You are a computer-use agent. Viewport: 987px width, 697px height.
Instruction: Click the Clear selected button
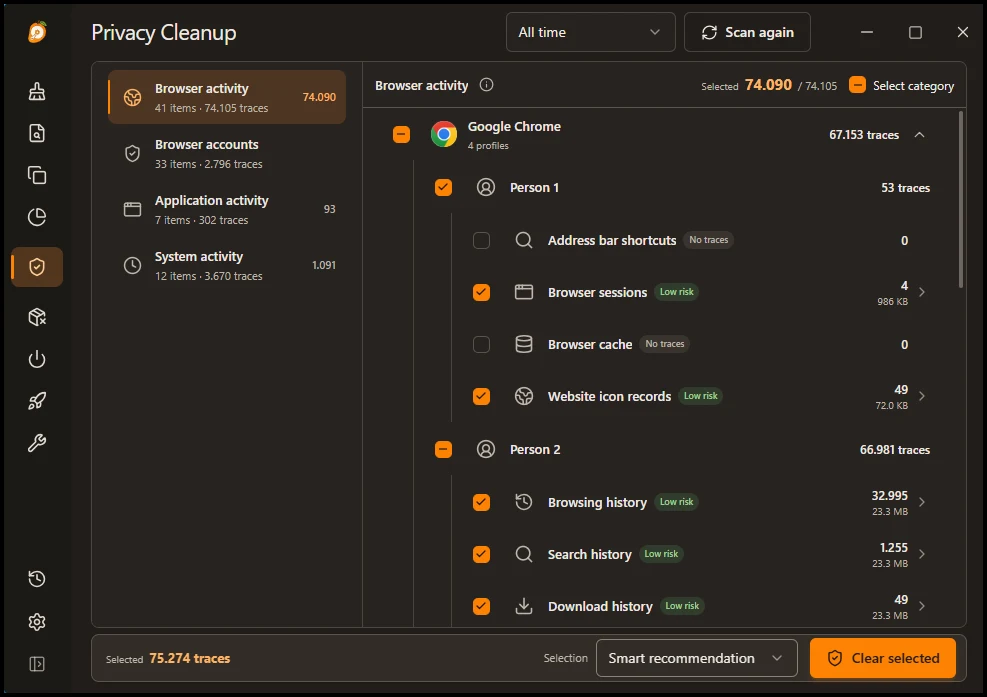pyautogui.click(x=883, y=658)
